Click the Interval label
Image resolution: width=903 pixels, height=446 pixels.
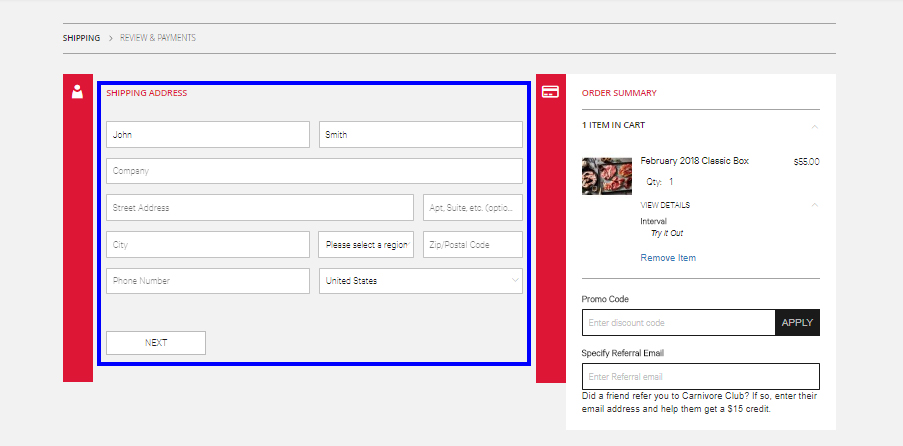[x=654, y=221]
